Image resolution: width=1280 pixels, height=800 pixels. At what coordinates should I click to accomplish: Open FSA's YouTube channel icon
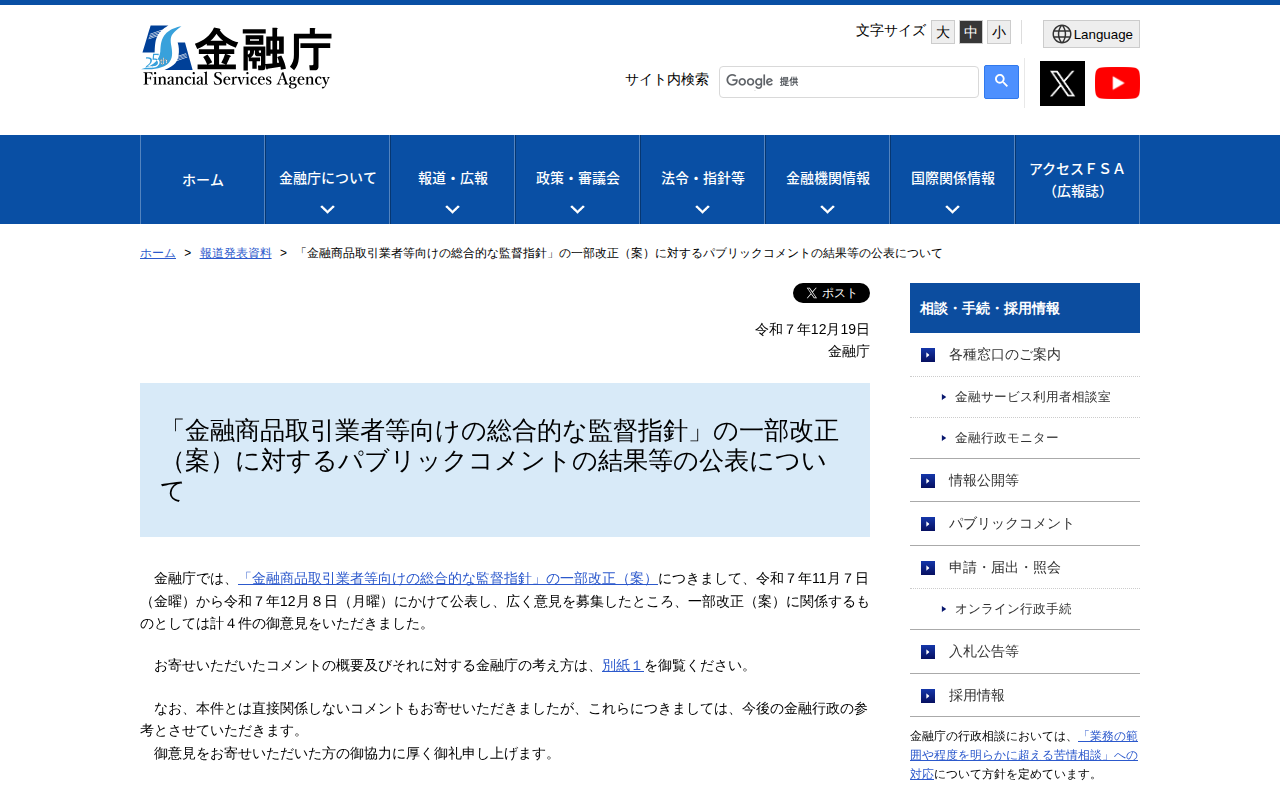pyautogui.click(x=1117, y=83)
